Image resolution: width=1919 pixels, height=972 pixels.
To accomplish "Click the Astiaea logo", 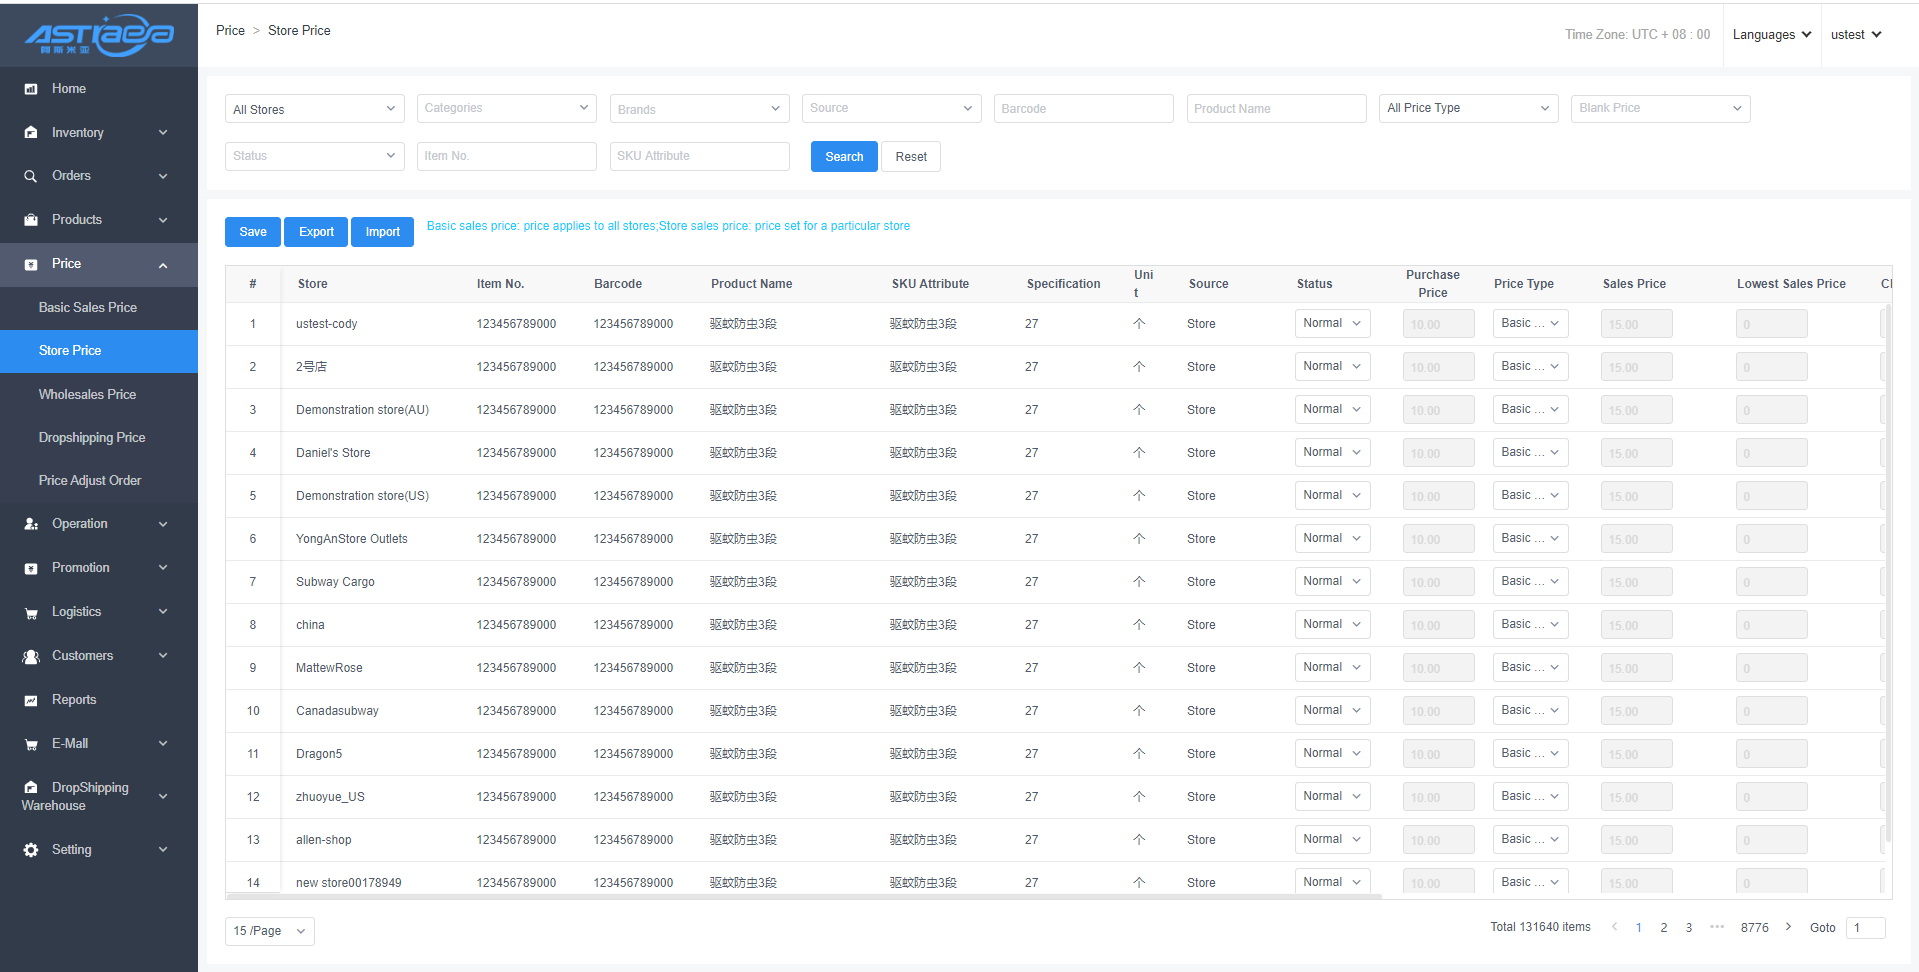I will click(99, 35).
